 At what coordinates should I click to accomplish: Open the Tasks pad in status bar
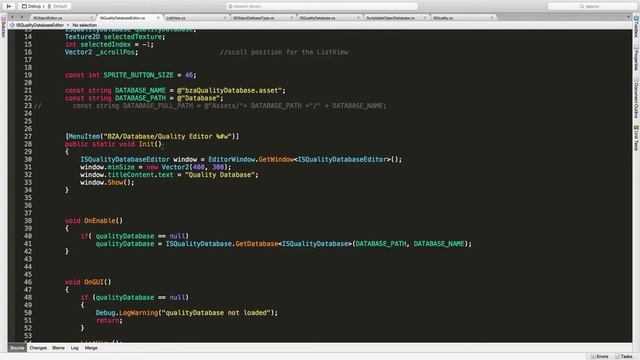pos(624,356)
